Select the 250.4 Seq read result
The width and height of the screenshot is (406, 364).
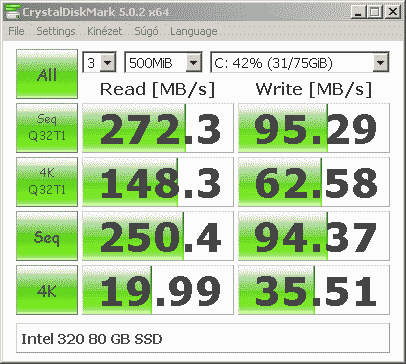[x=158, y=236]
